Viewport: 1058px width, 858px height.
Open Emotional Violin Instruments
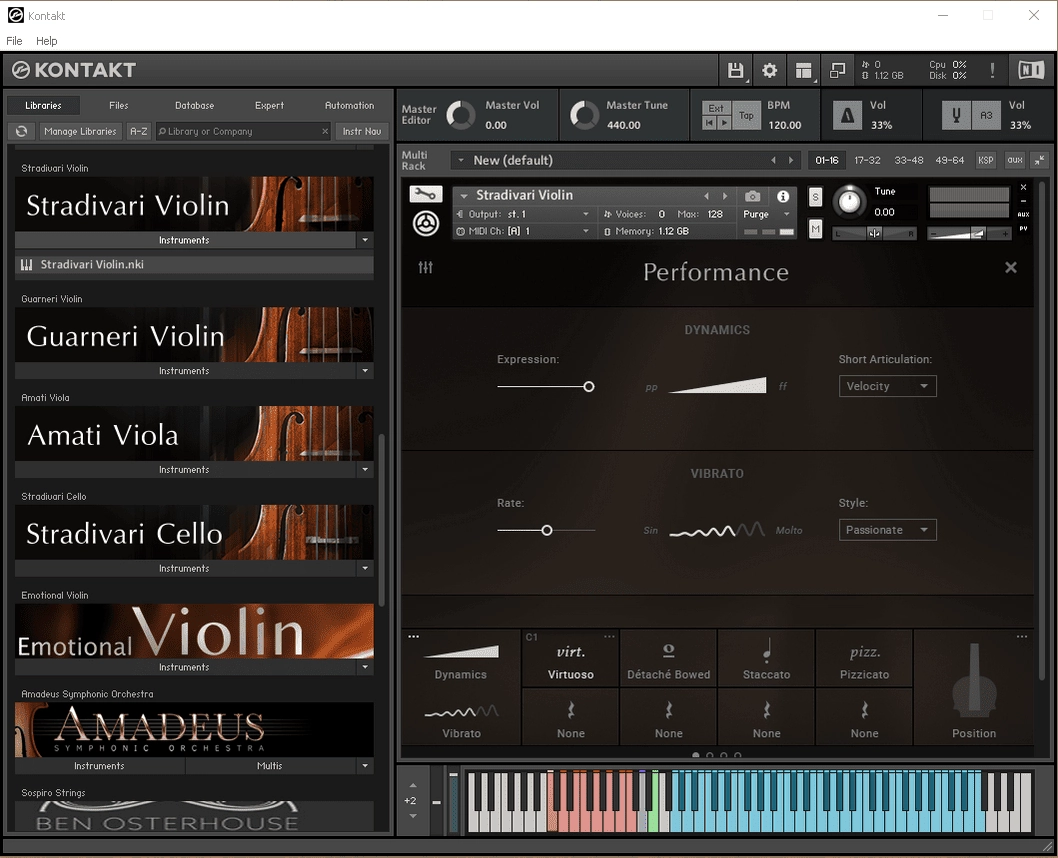(185, 667)
